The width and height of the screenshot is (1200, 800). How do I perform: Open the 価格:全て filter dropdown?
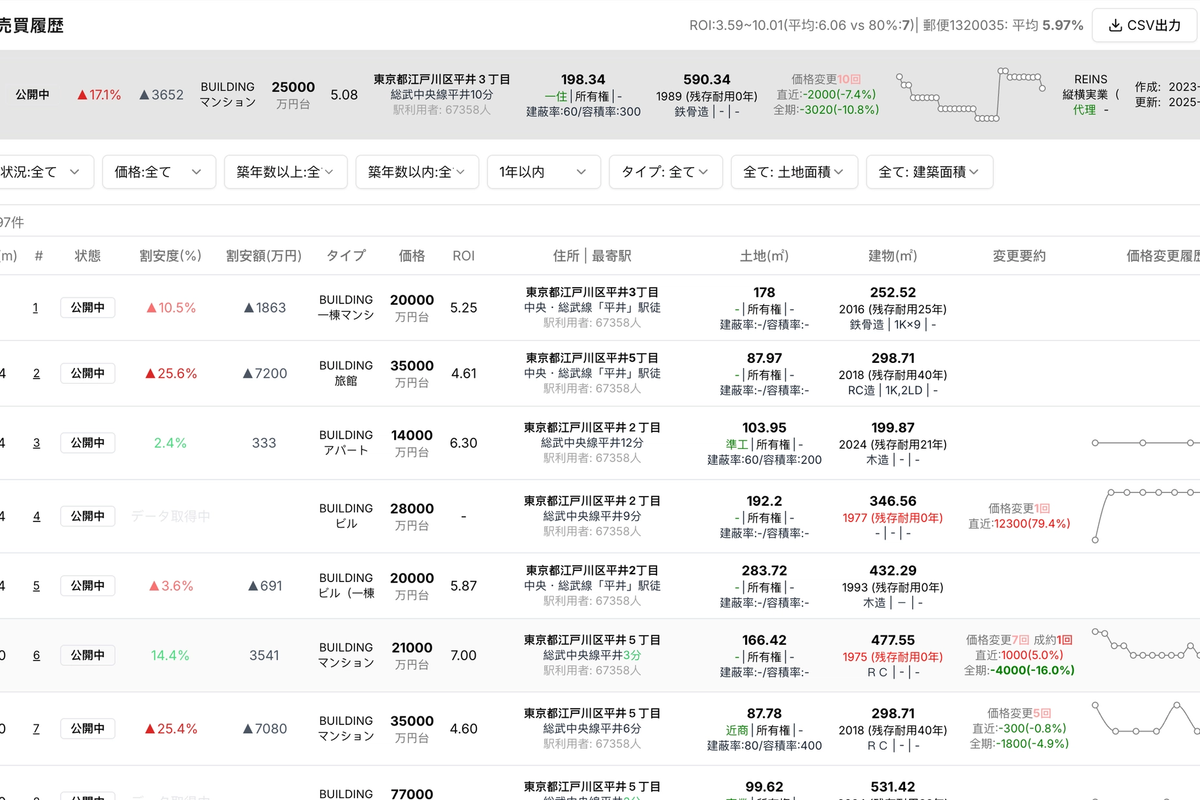click(x=159, y=172)
